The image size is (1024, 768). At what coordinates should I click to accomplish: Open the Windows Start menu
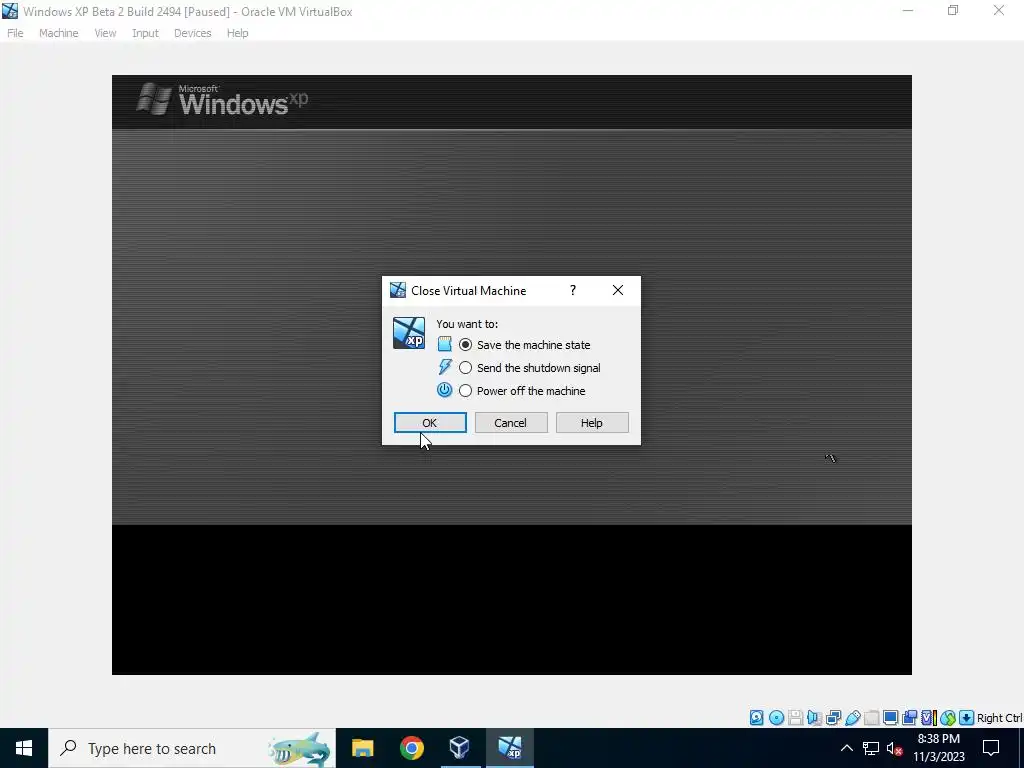point(24,748)
